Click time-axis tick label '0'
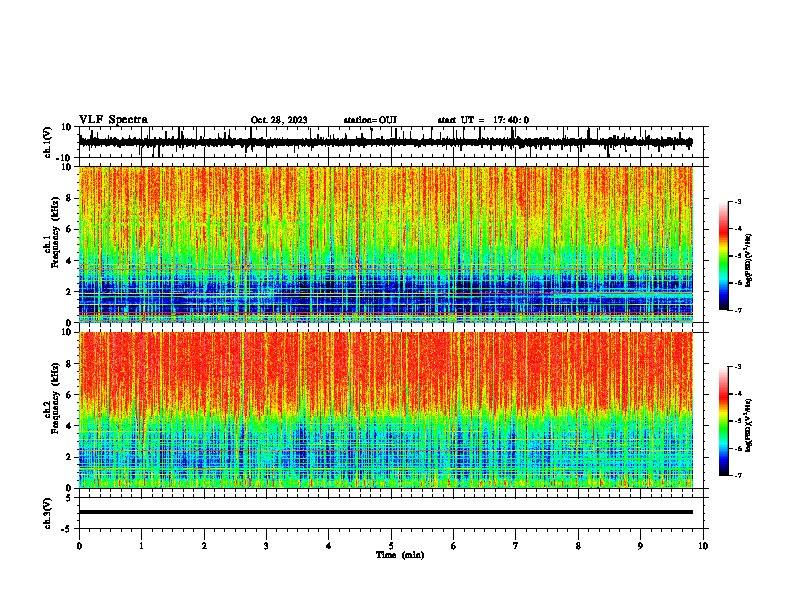The image size is (792, 612). (79, 546)
